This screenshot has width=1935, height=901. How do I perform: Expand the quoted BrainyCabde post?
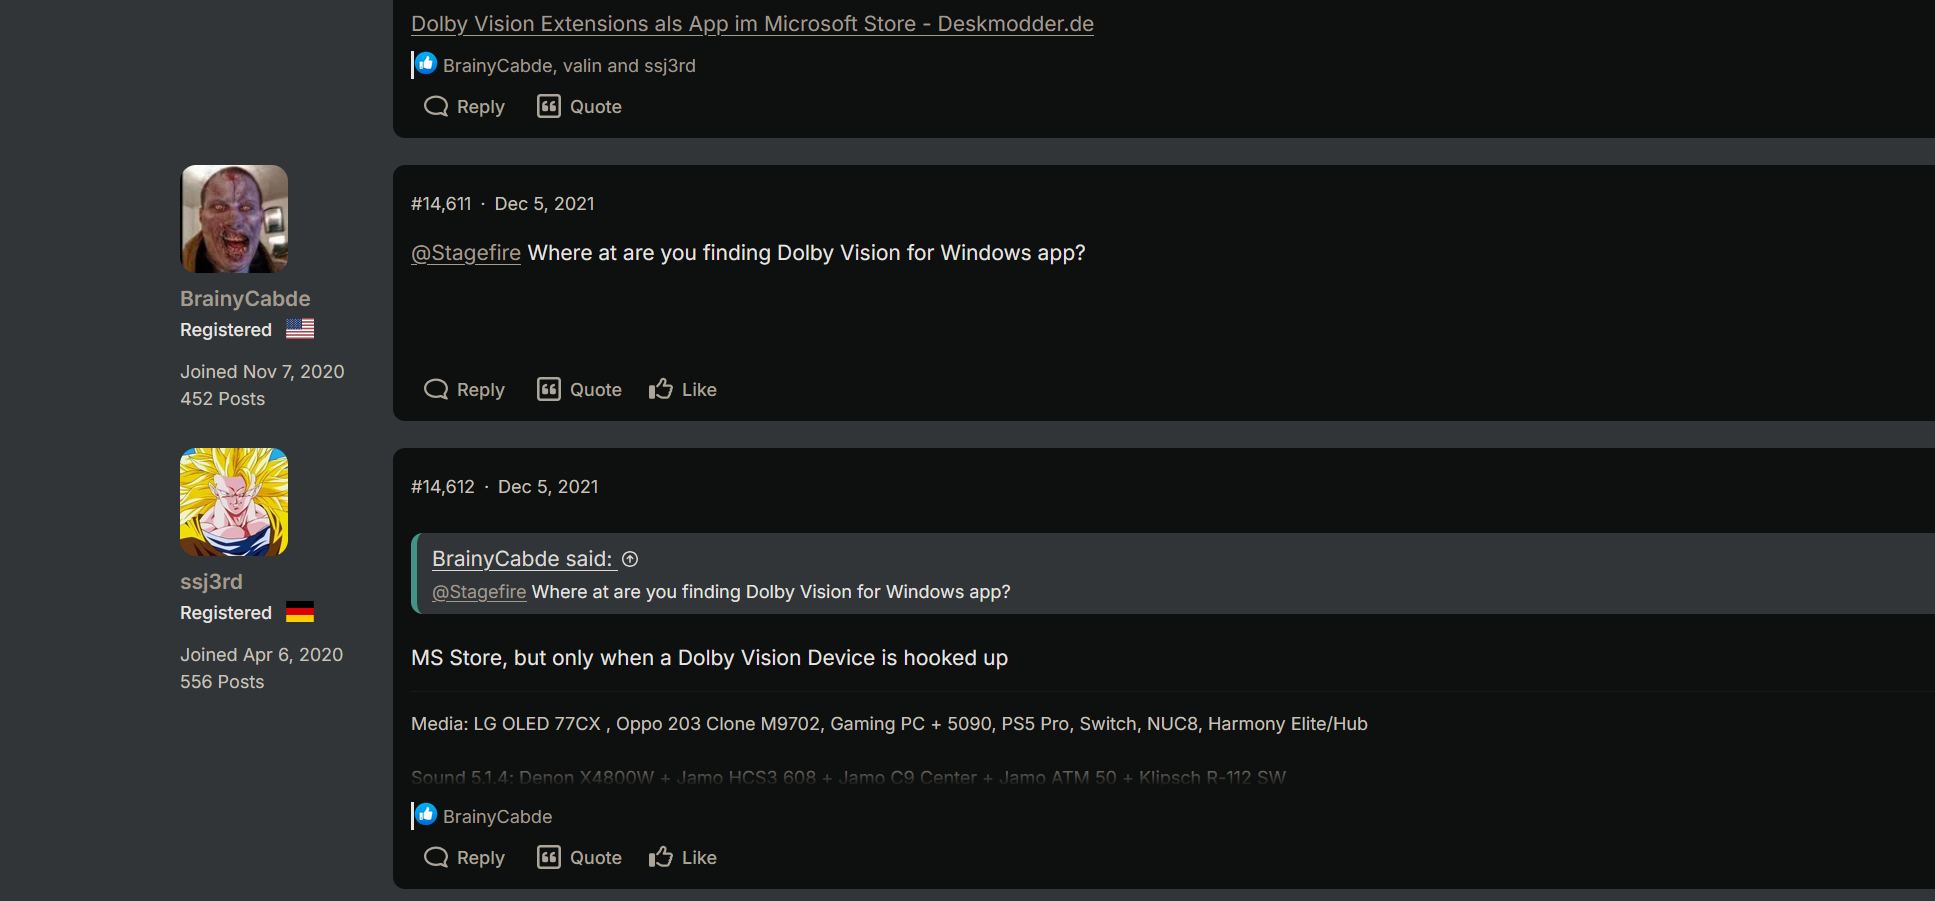630,559
